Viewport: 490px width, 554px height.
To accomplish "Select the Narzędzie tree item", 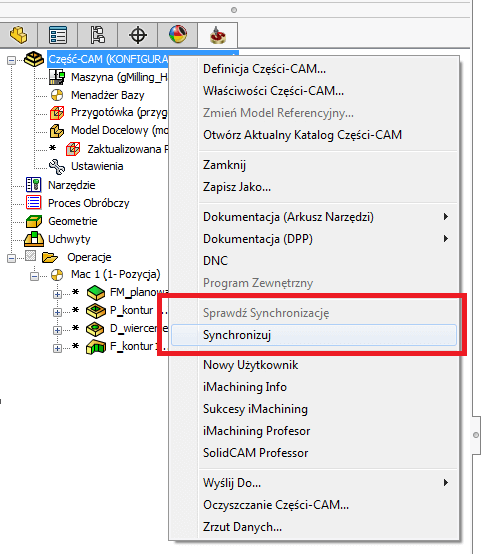I will [72, 185].
